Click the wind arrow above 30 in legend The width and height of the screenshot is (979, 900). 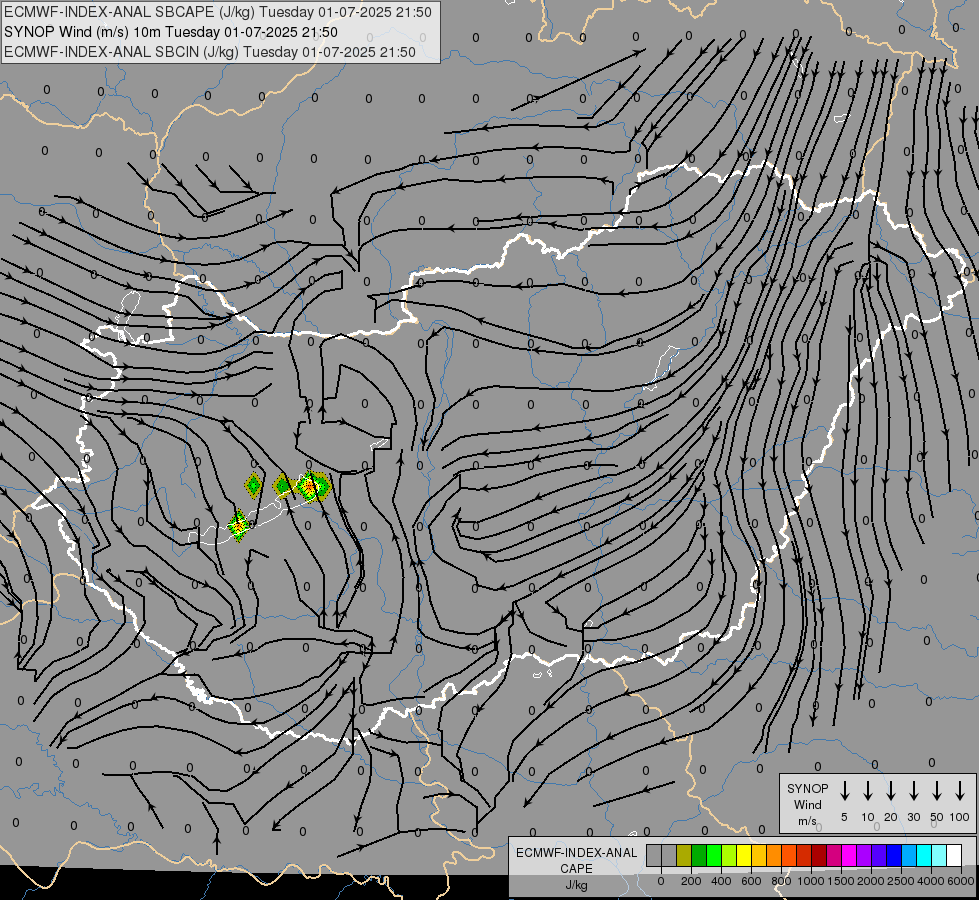tap(913, 790)
